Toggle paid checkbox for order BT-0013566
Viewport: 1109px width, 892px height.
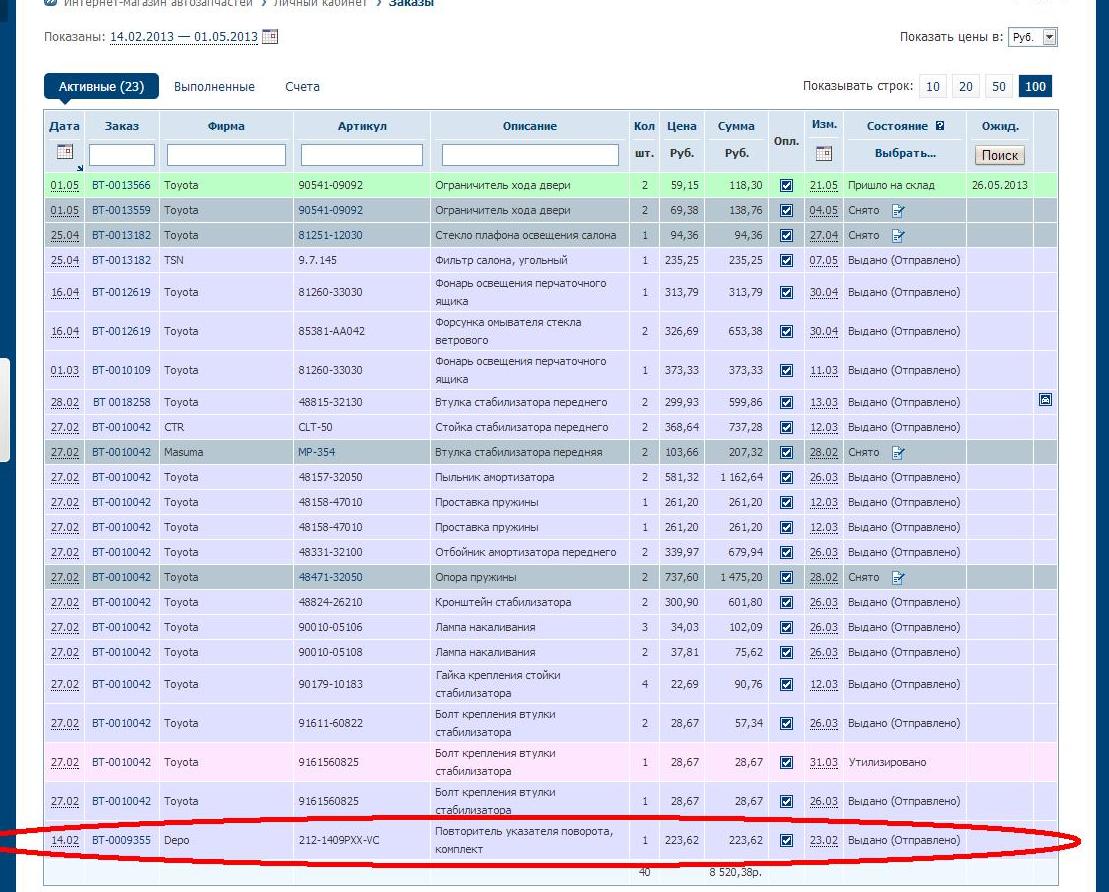786,186
